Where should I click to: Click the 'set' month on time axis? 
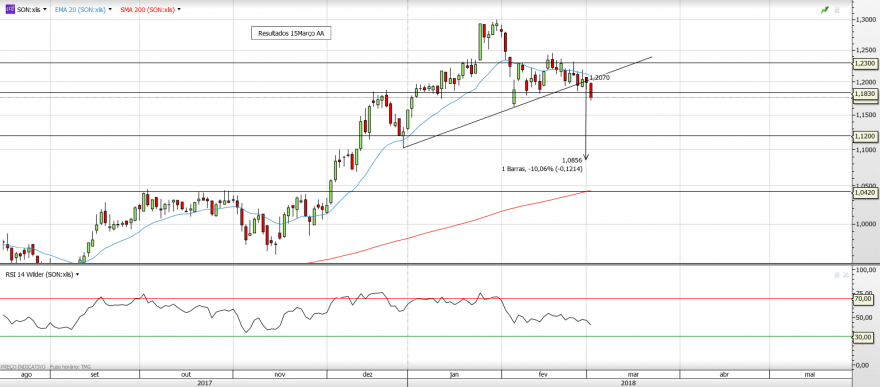point(94,374)
